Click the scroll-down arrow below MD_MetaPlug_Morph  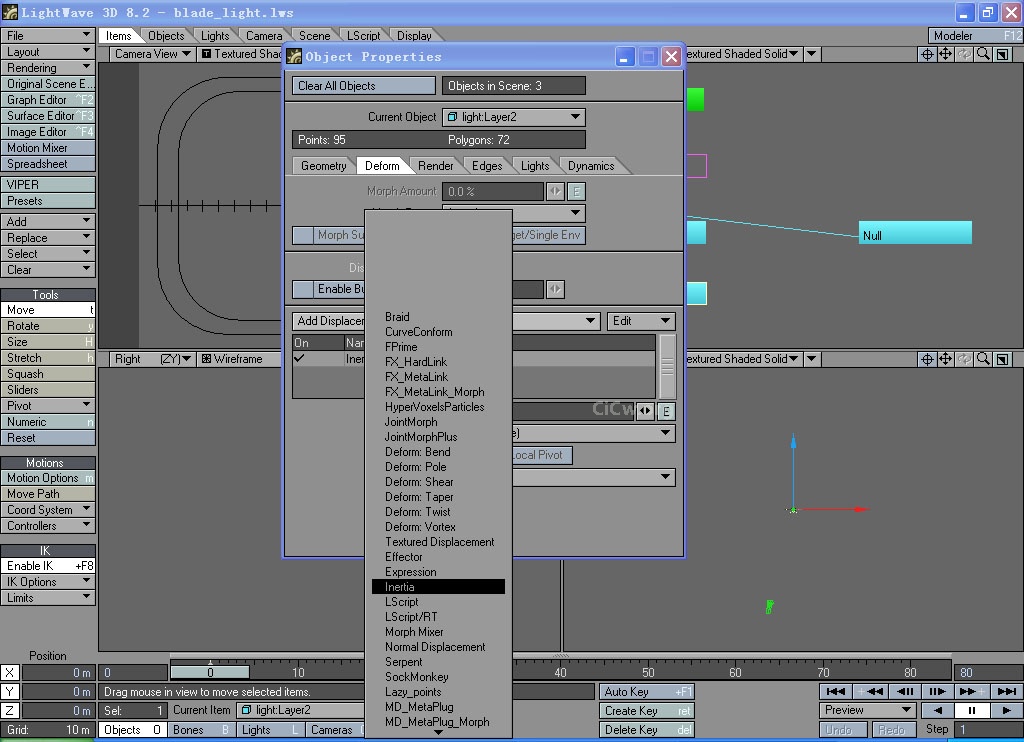(438, 733)
